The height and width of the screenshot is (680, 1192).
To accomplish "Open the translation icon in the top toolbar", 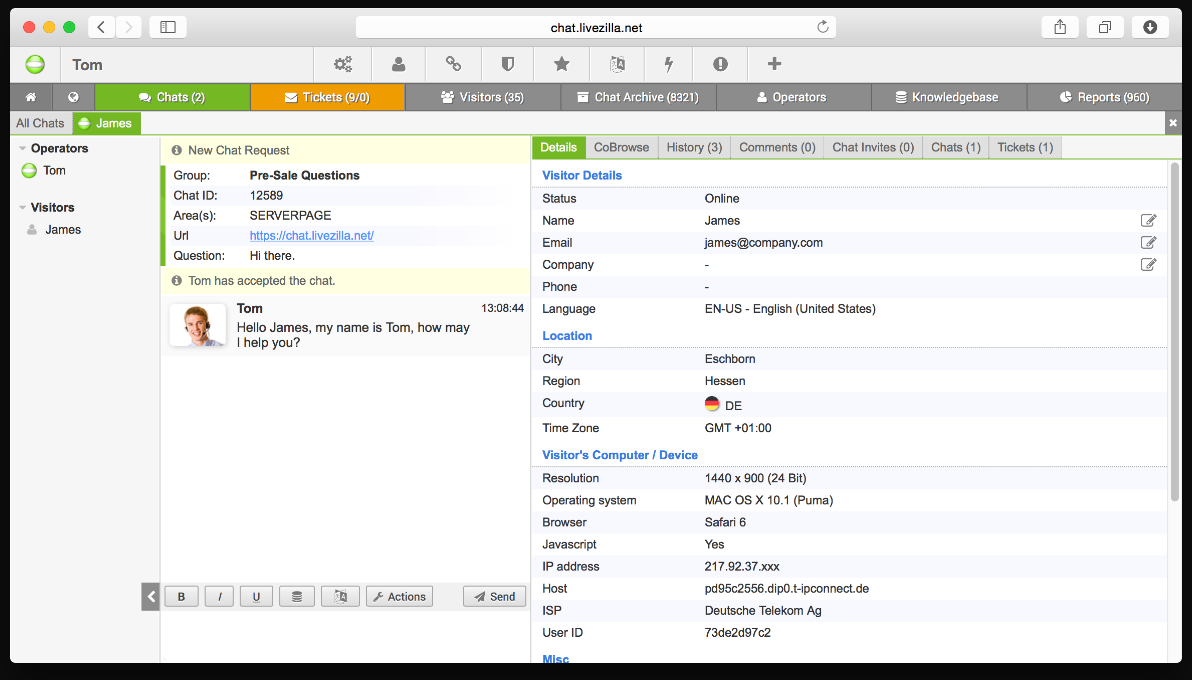I will coord(617,63).
